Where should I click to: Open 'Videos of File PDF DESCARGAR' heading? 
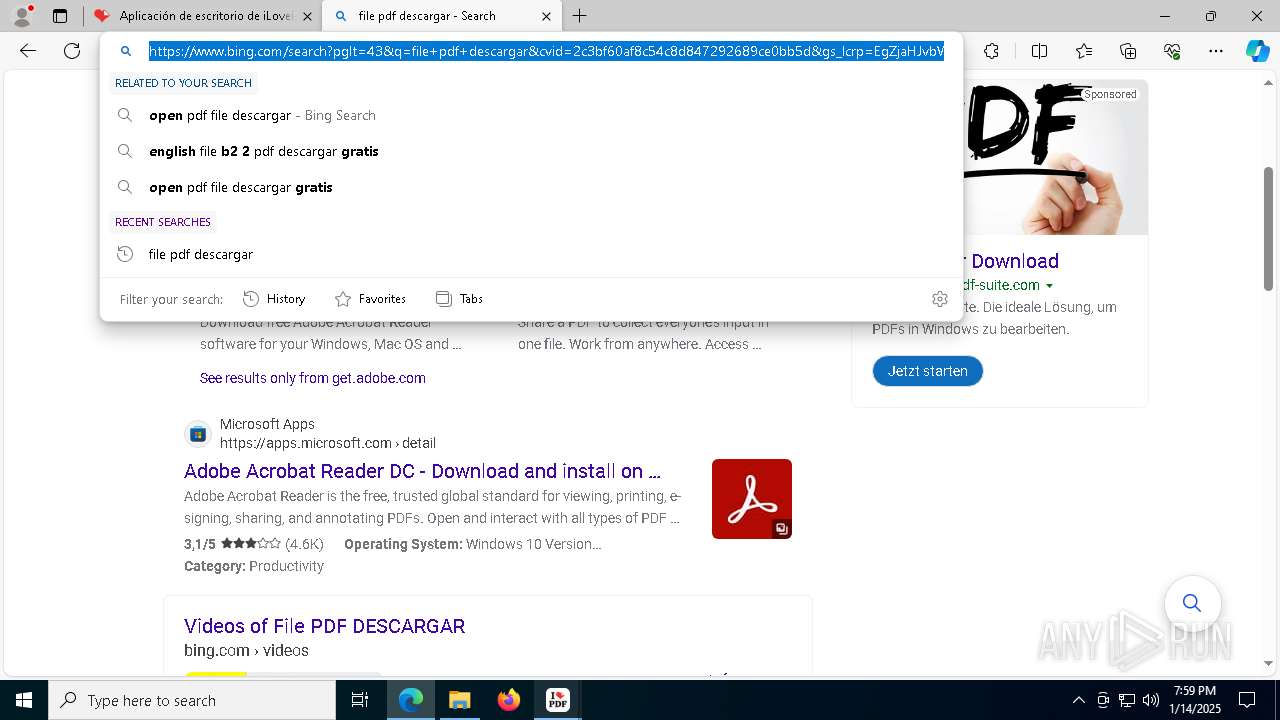click(324, 626)
